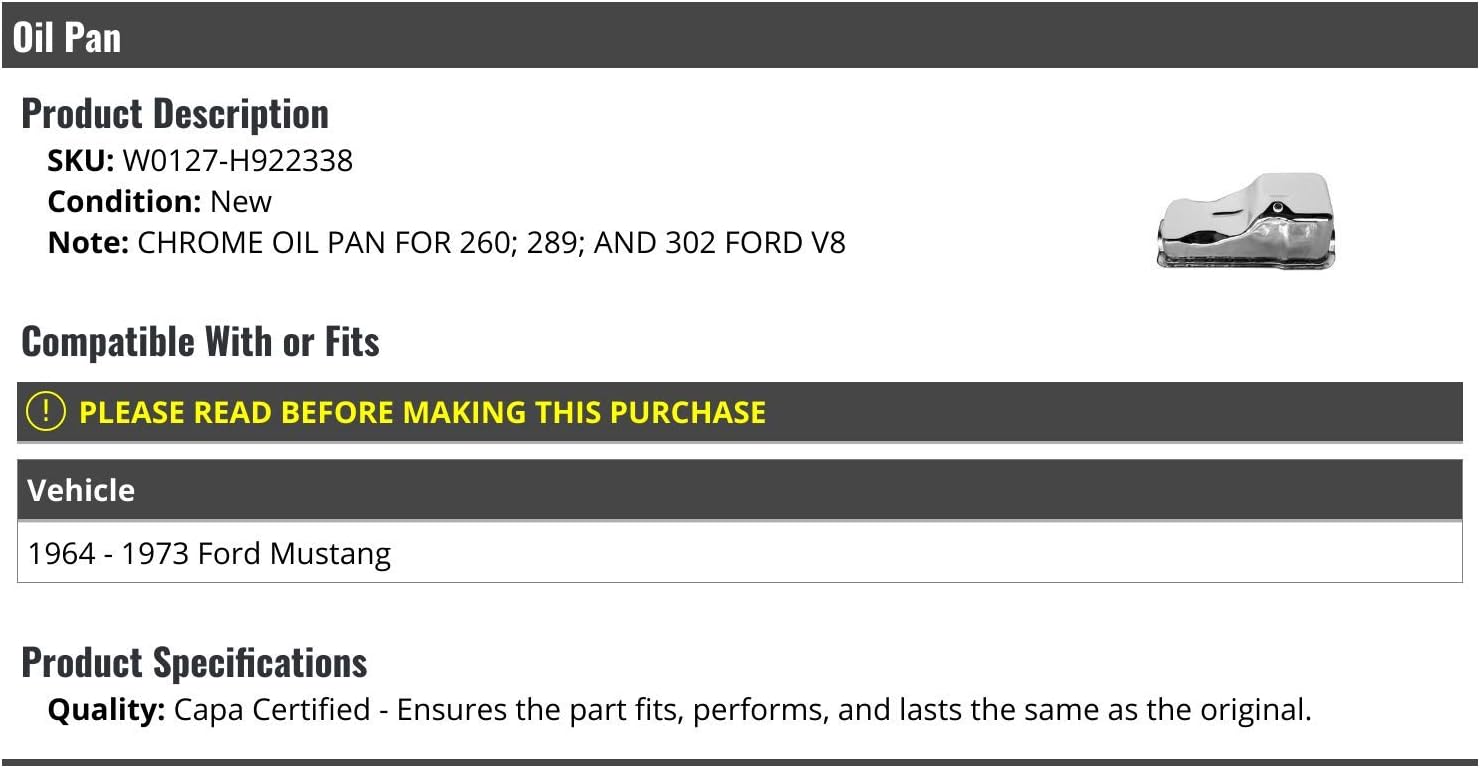Click the Compatible With or Fits heading
Screen dimensions: 1480x768
[x=200, y=341]
